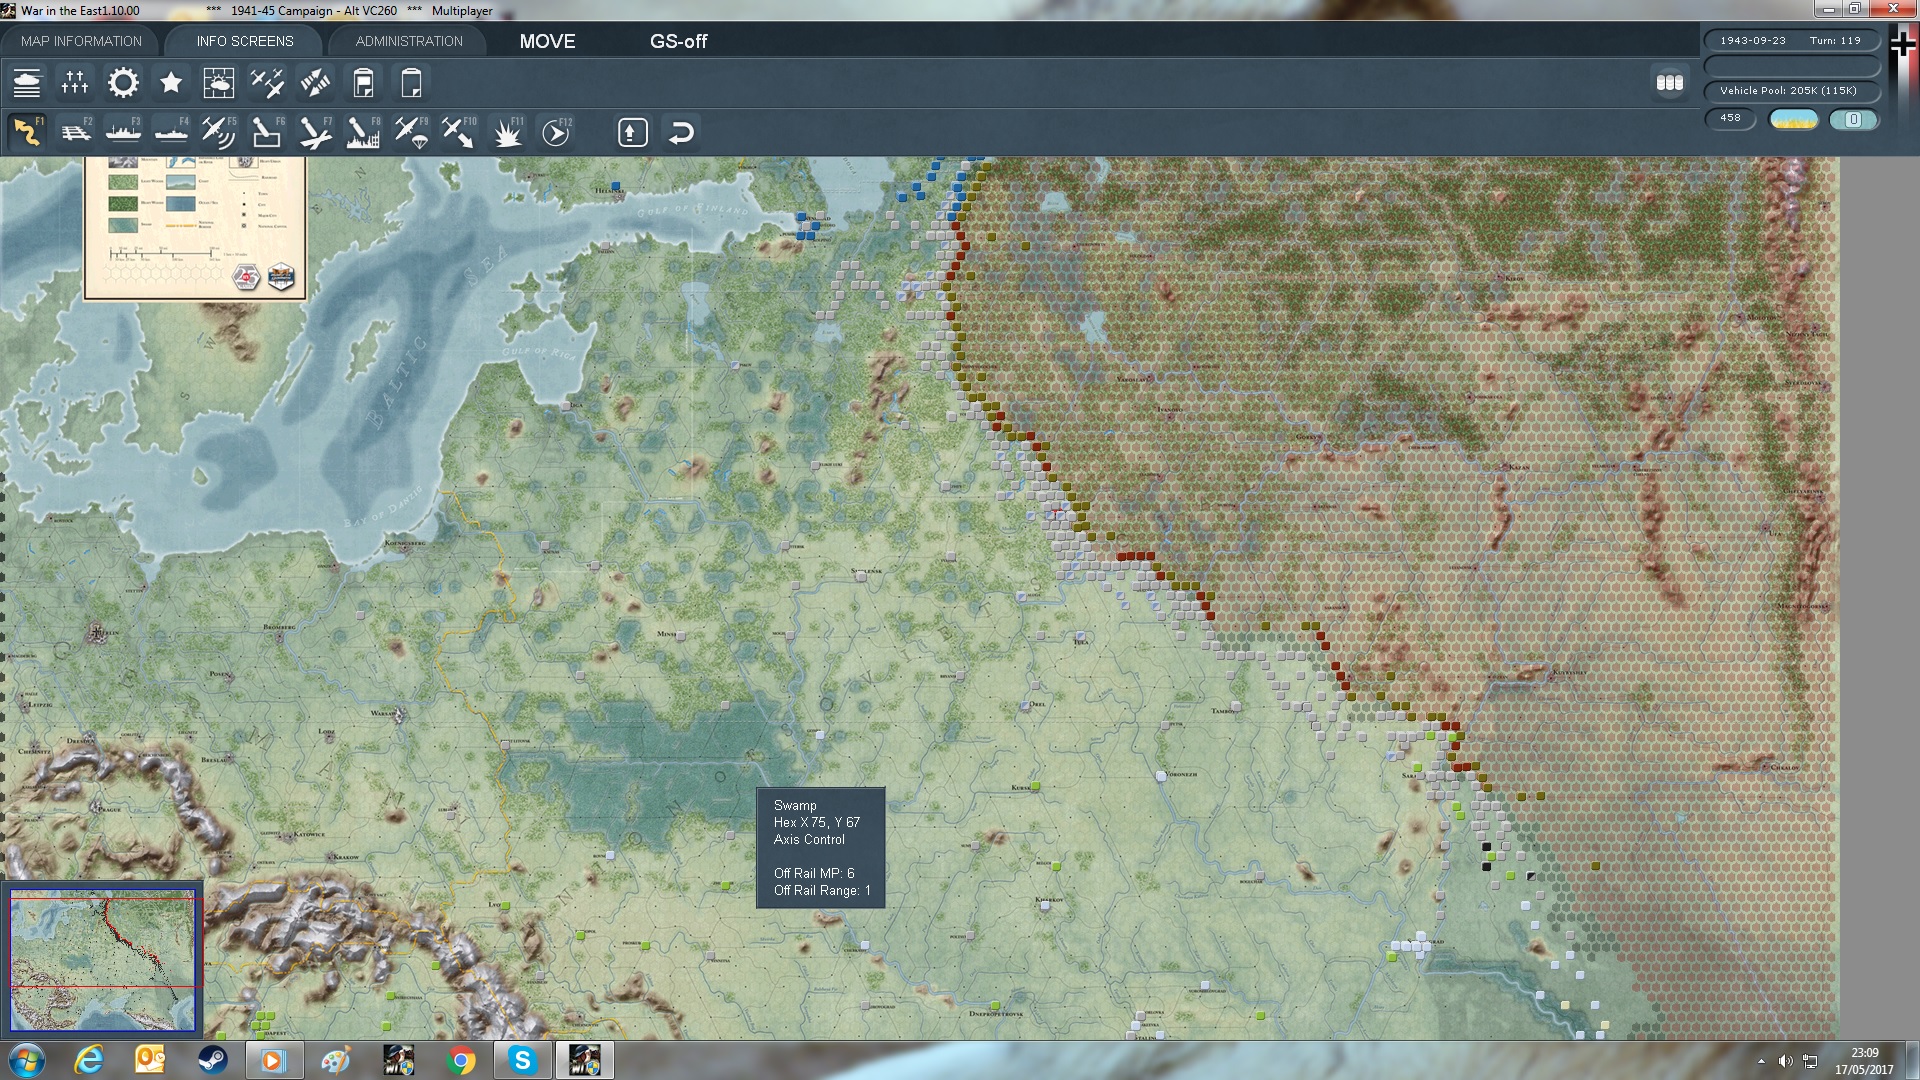Open the losses screen with crosses icon
1920x1080 pixels.
(75, 83)
